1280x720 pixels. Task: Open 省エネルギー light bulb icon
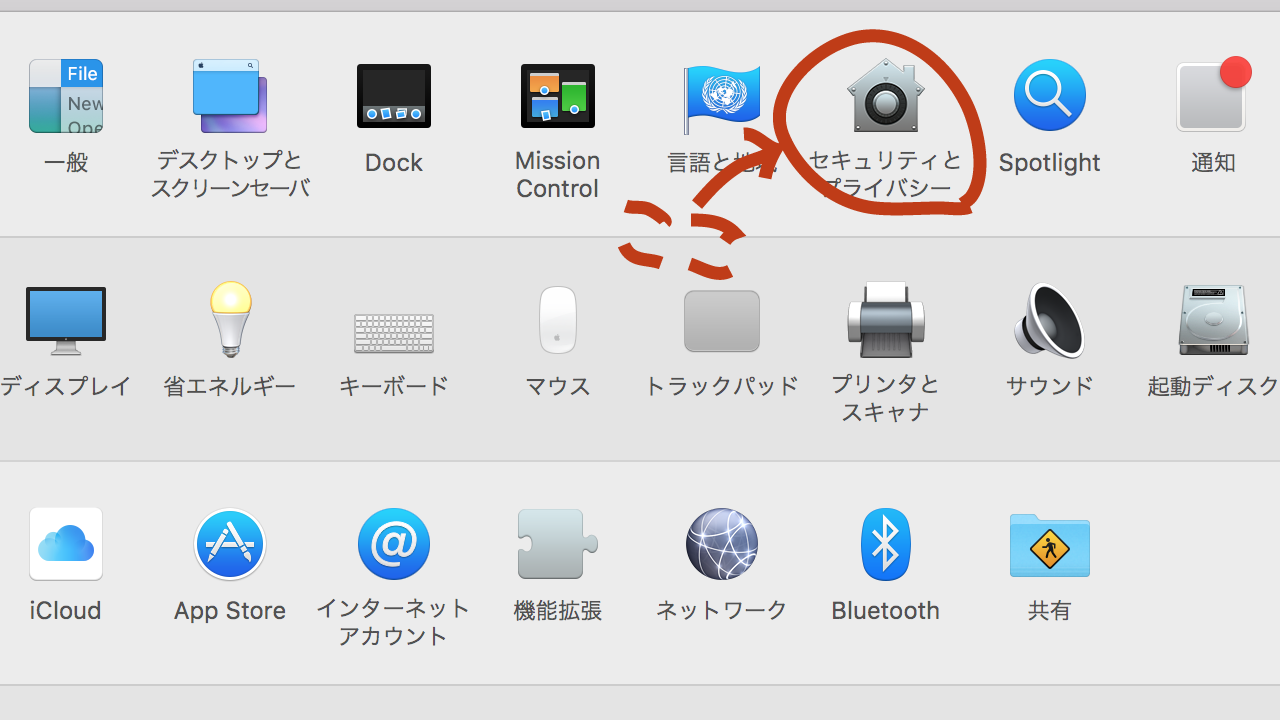230,319
